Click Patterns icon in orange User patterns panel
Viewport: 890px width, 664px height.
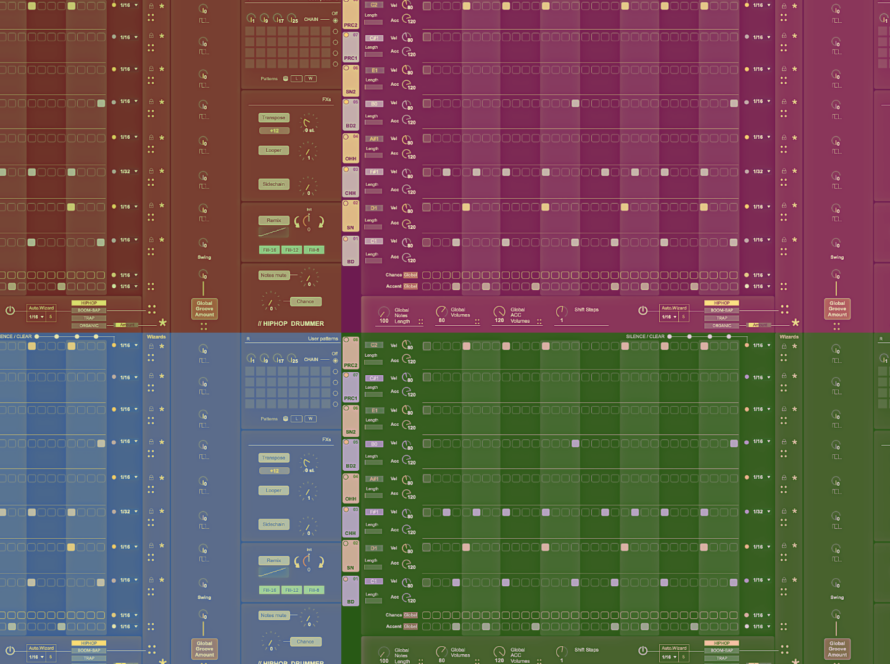tap(285, 78)
